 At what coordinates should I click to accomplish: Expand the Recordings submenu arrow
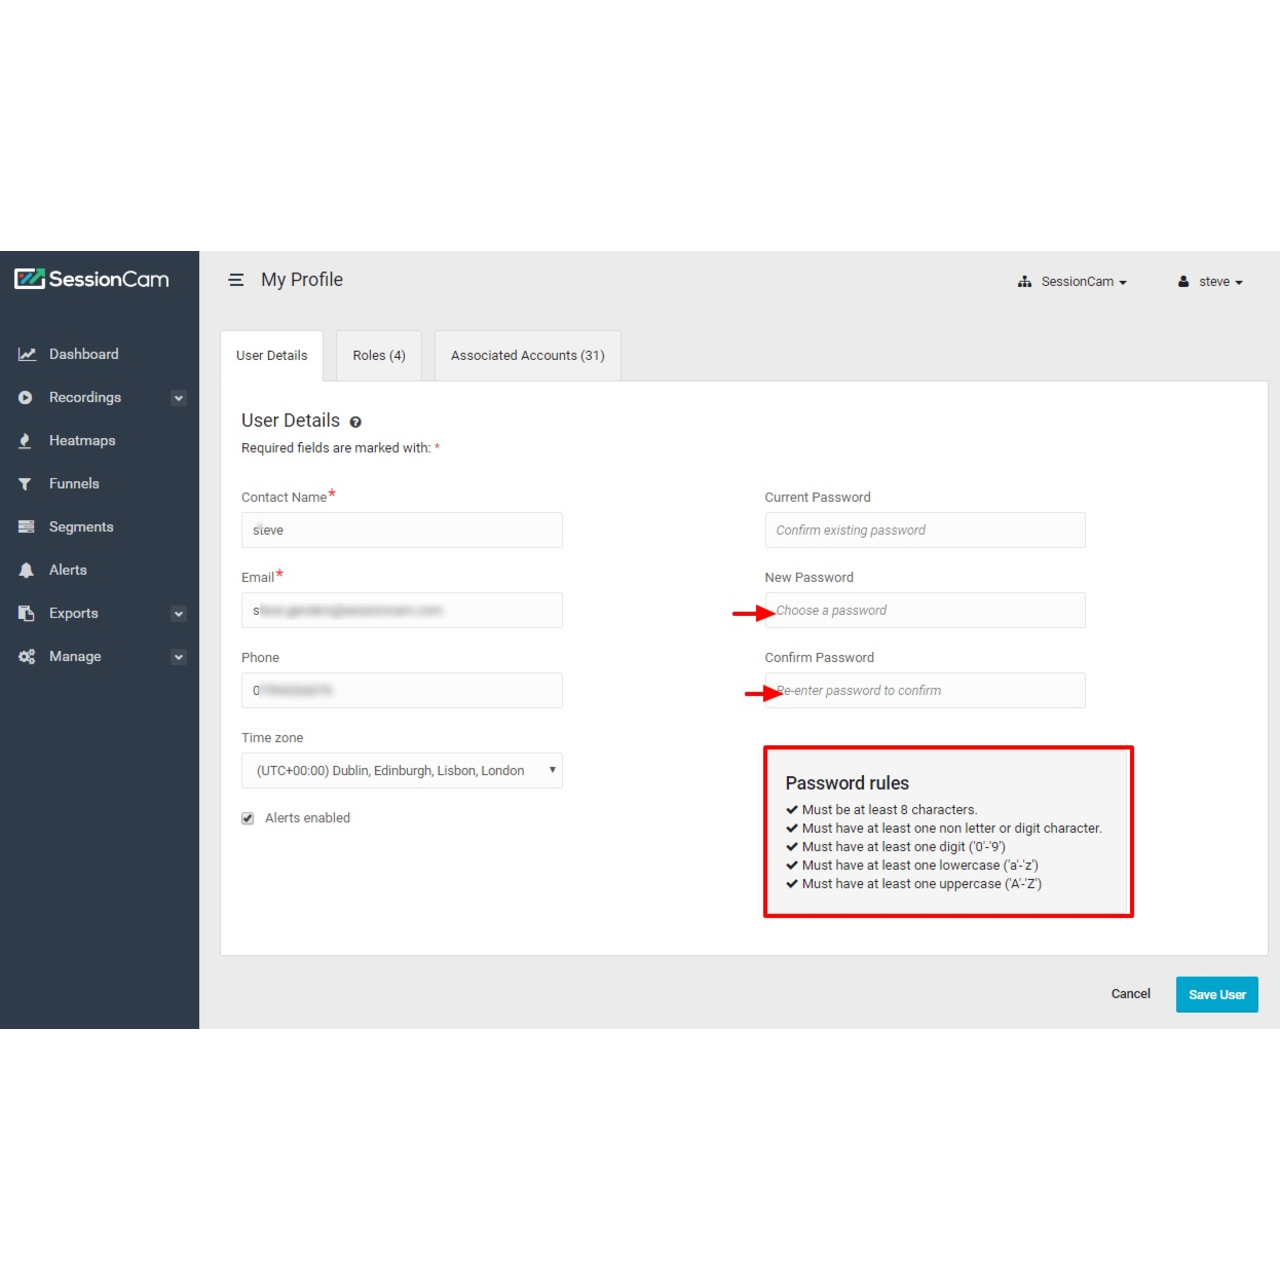click(178, 398)
